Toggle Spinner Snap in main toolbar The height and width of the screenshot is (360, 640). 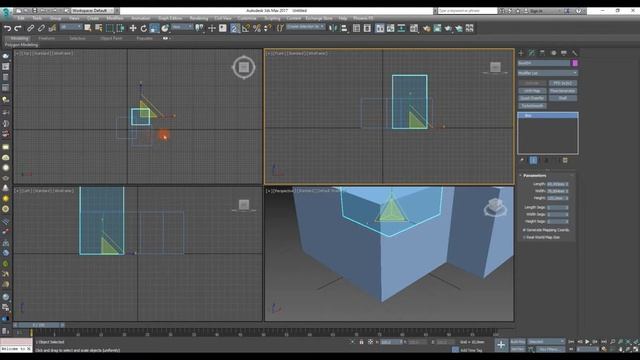(268, 28)
